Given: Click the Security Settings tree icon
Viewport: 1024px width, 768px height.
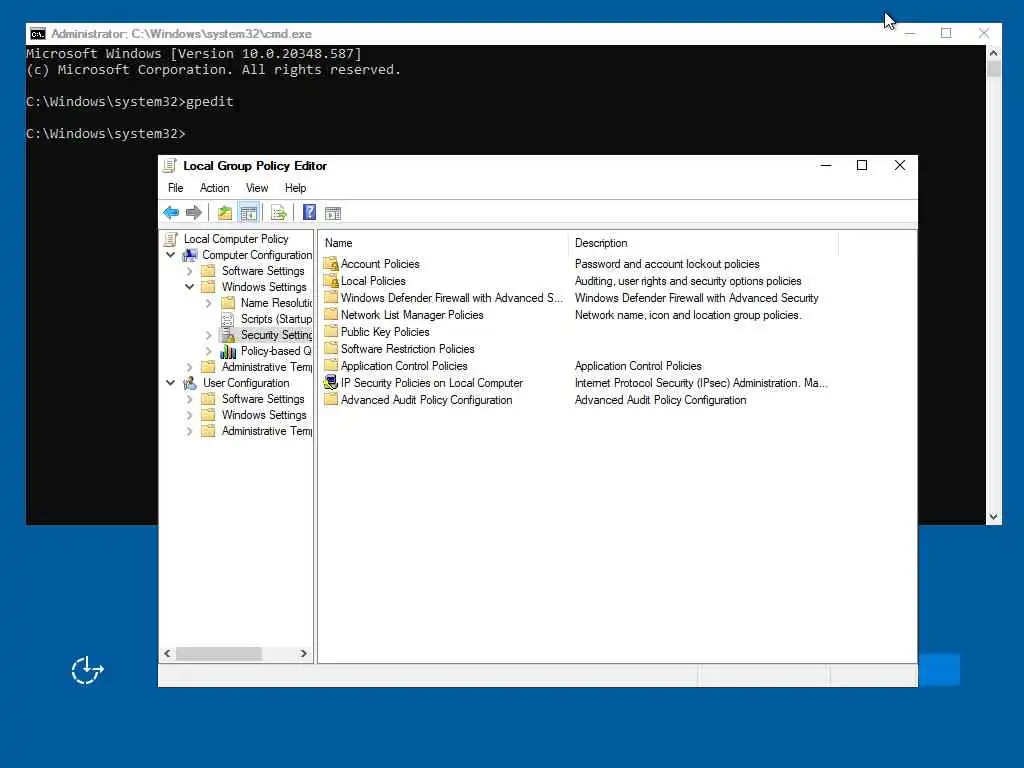Looking at the screenshot, I should [x=228, y=335].
